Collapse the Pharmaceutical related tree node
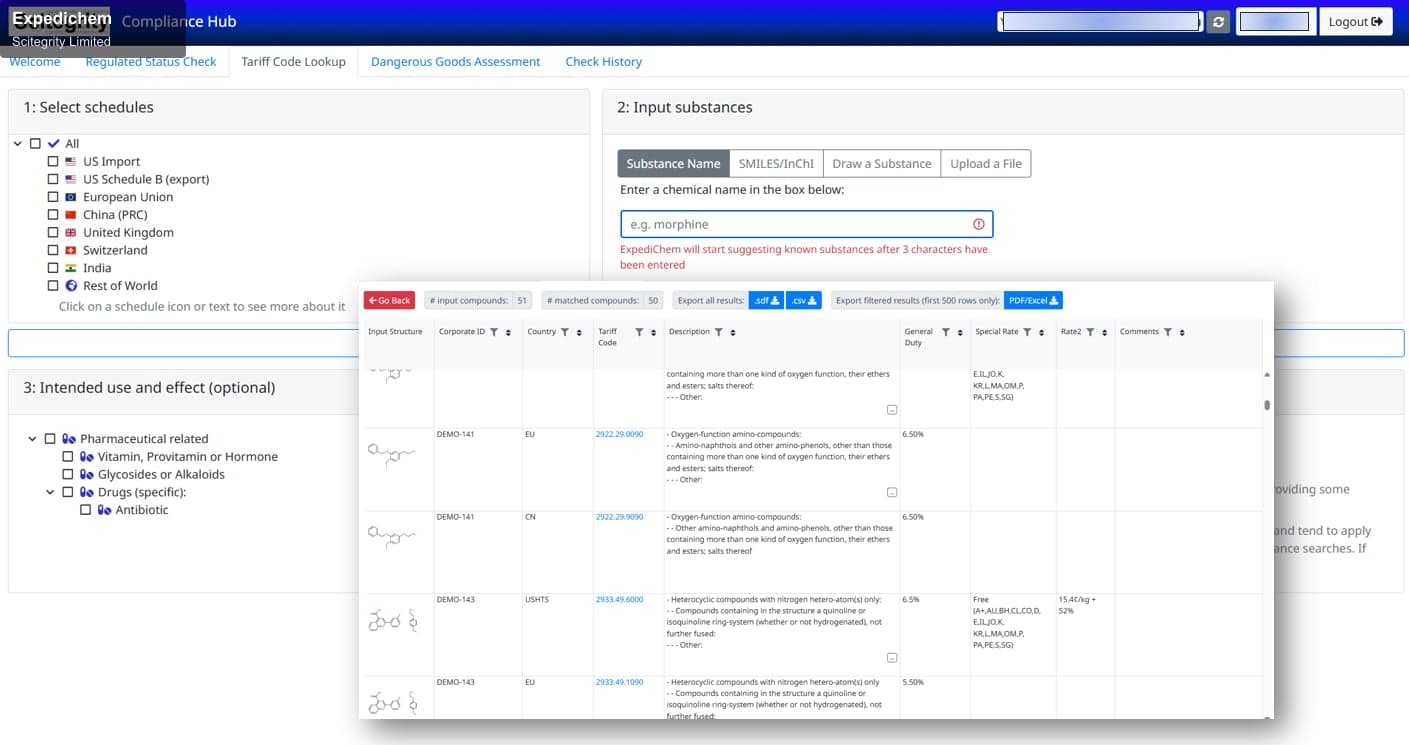The width and height of the screenshot is (1409, 745). pos(33,439)
